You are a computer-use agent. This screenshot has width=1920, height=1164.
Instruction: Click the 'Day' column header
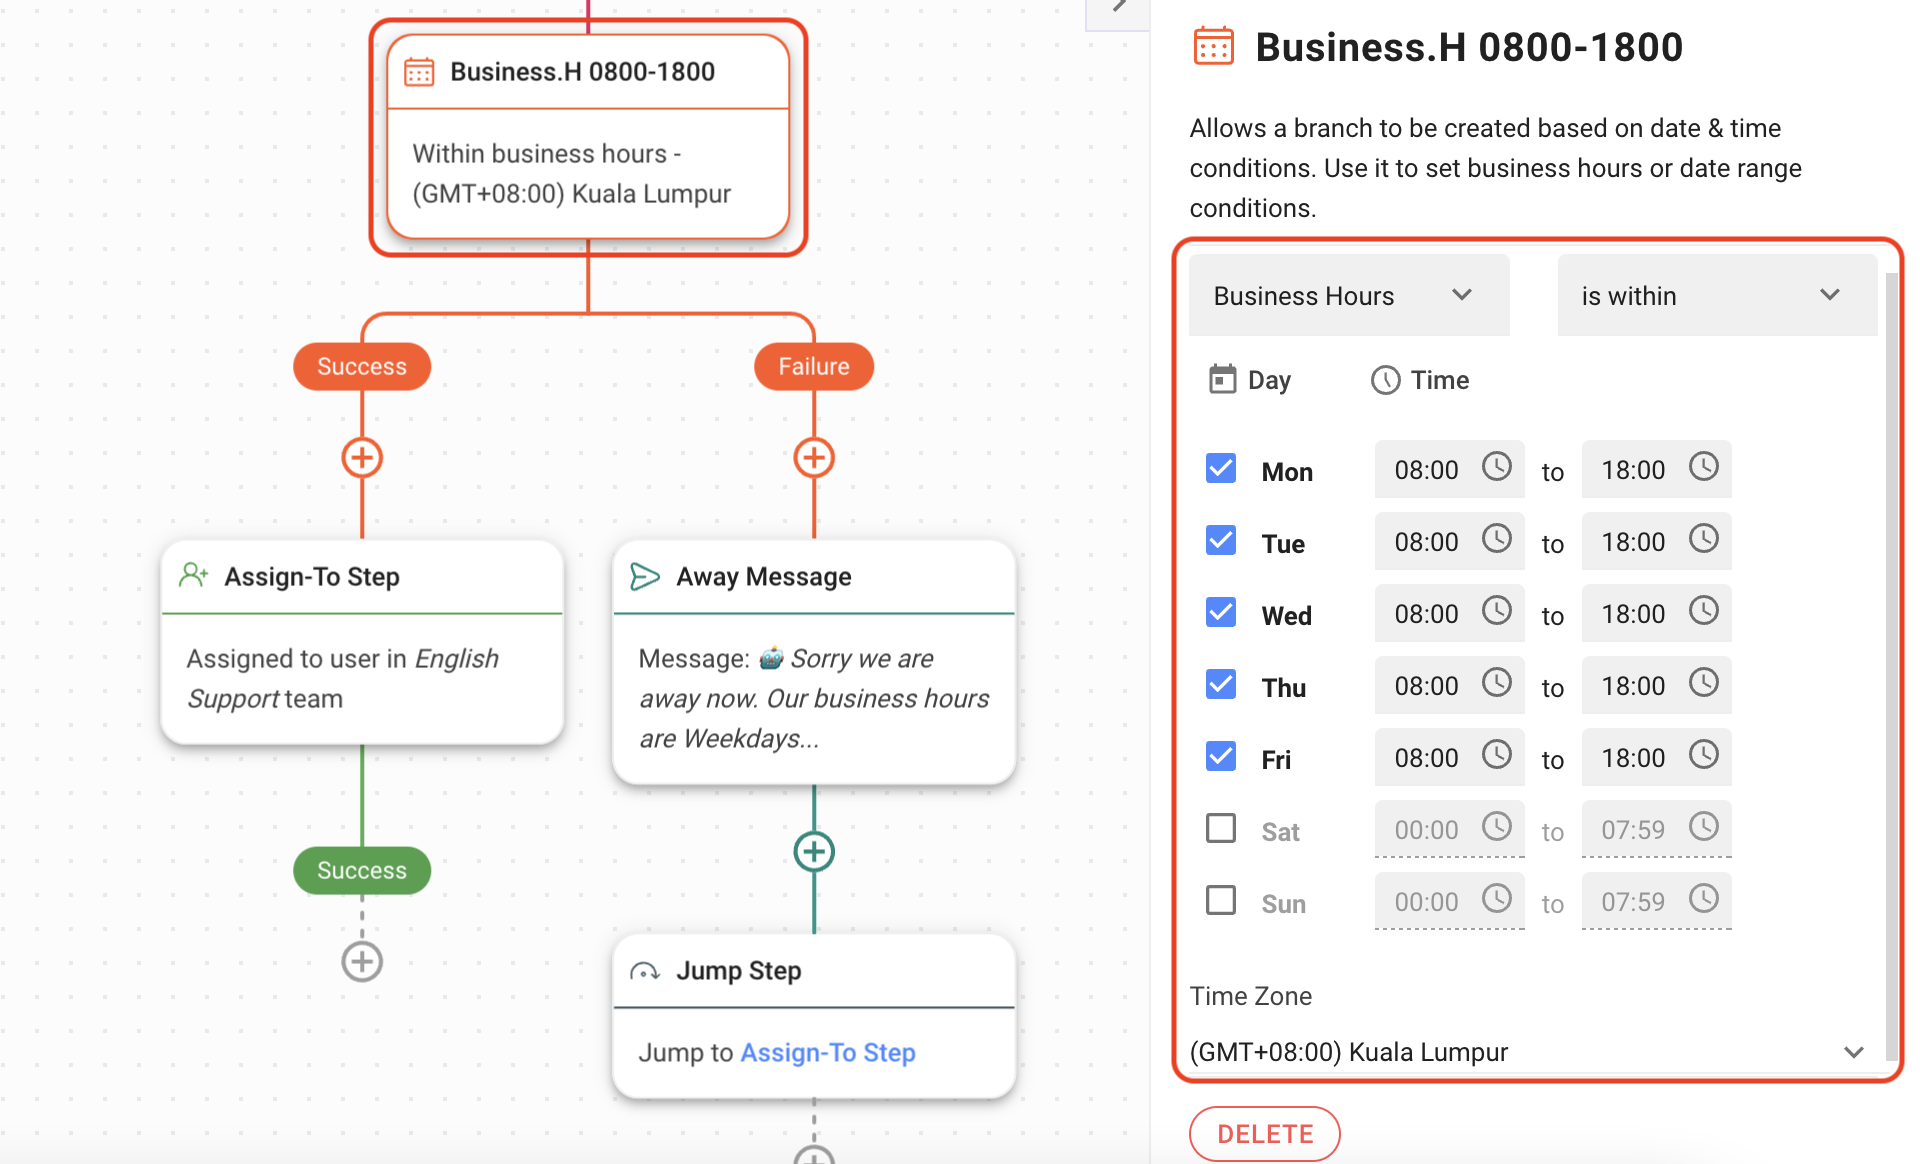tap(1250, 380)
